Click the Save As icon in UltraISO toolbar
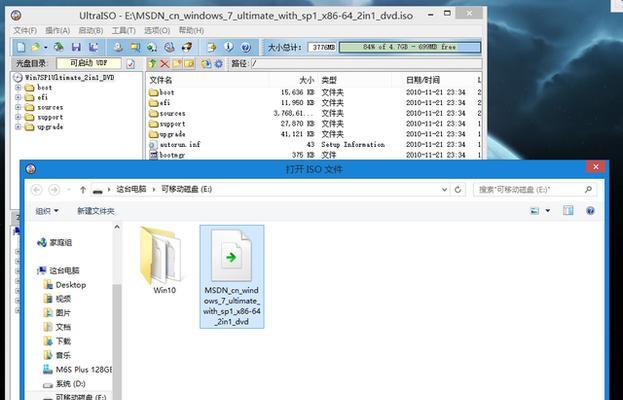 pos(93,47)
